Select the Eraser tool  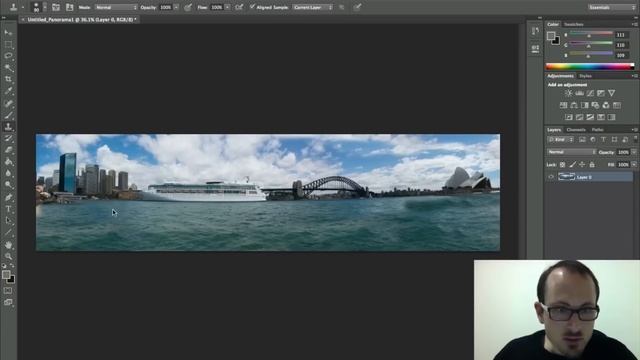tap(8, 150)
